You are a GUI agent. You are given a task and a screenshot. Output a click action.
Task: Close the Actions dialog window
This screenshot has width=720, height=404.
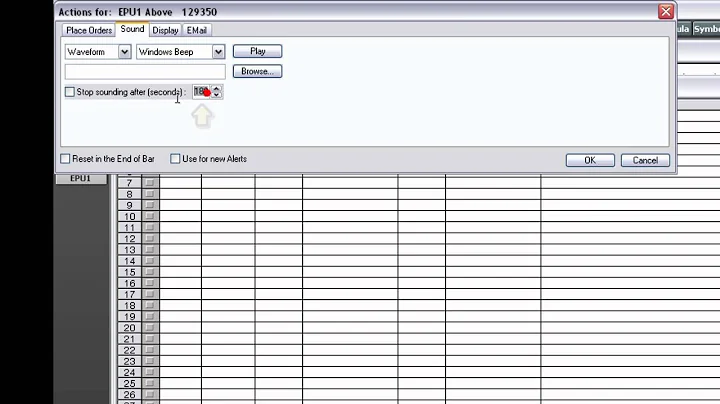click(666, 11)
